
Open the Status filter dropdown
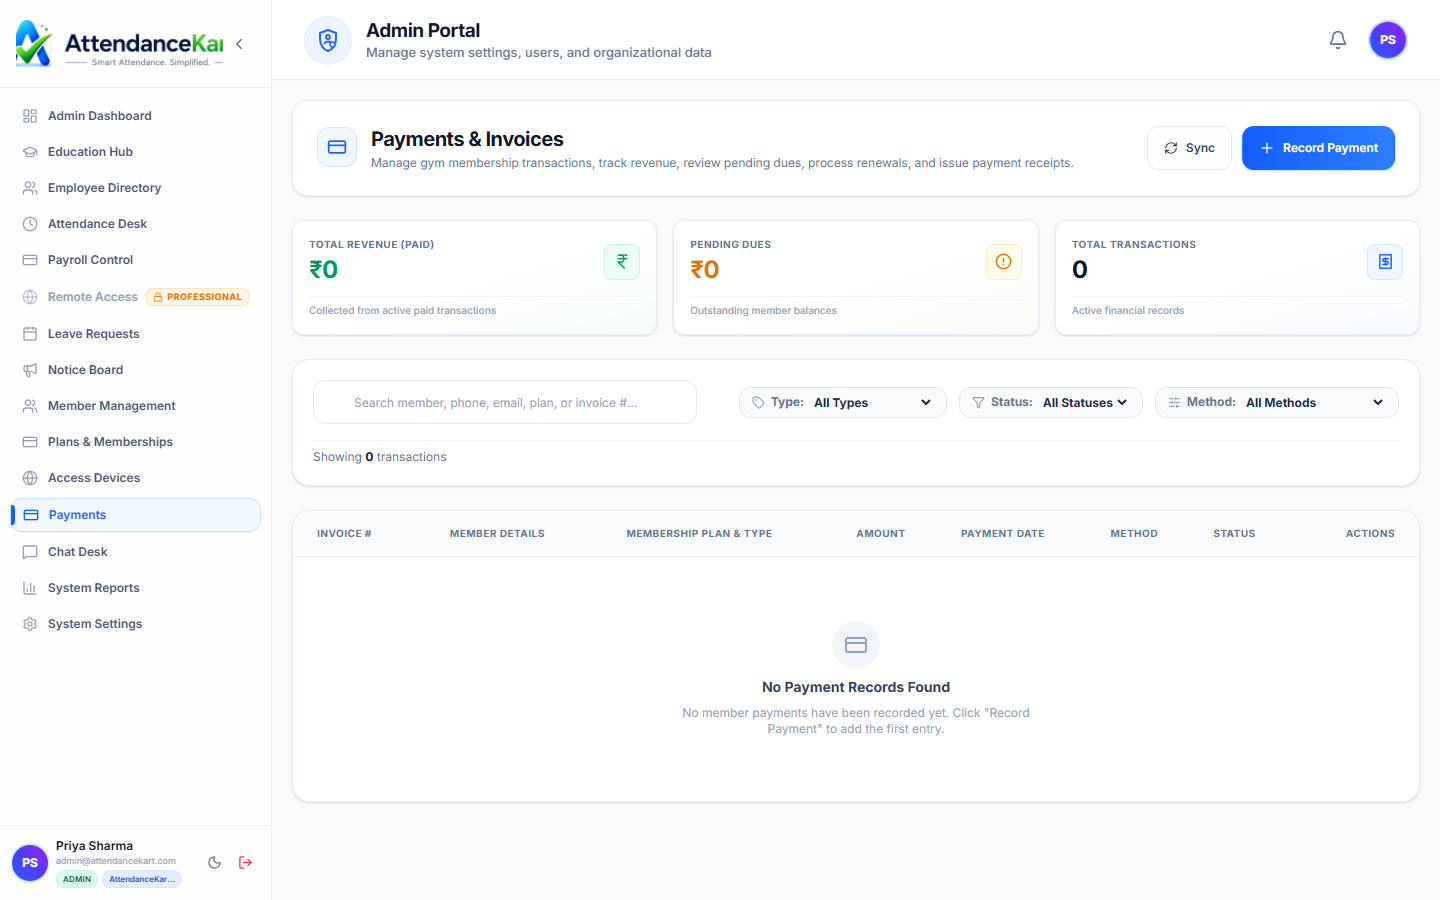pos(1051,402)
